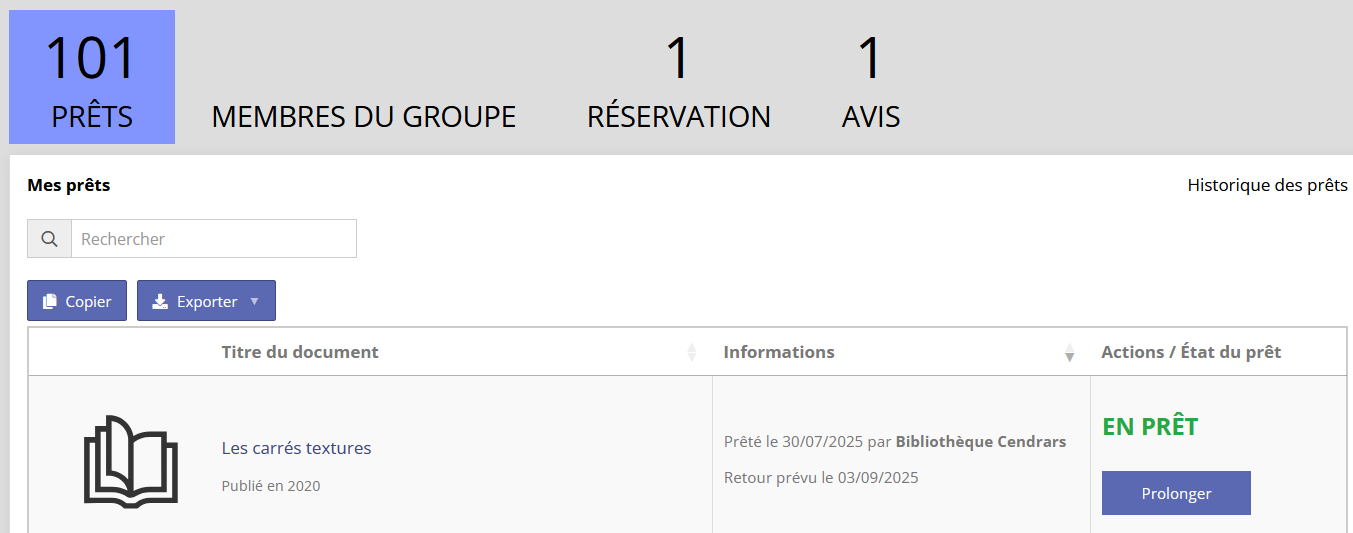This screenshot has height=533, width=1353.
Task: Sort the Informations column using its arrows
Action: point(1069,352)
